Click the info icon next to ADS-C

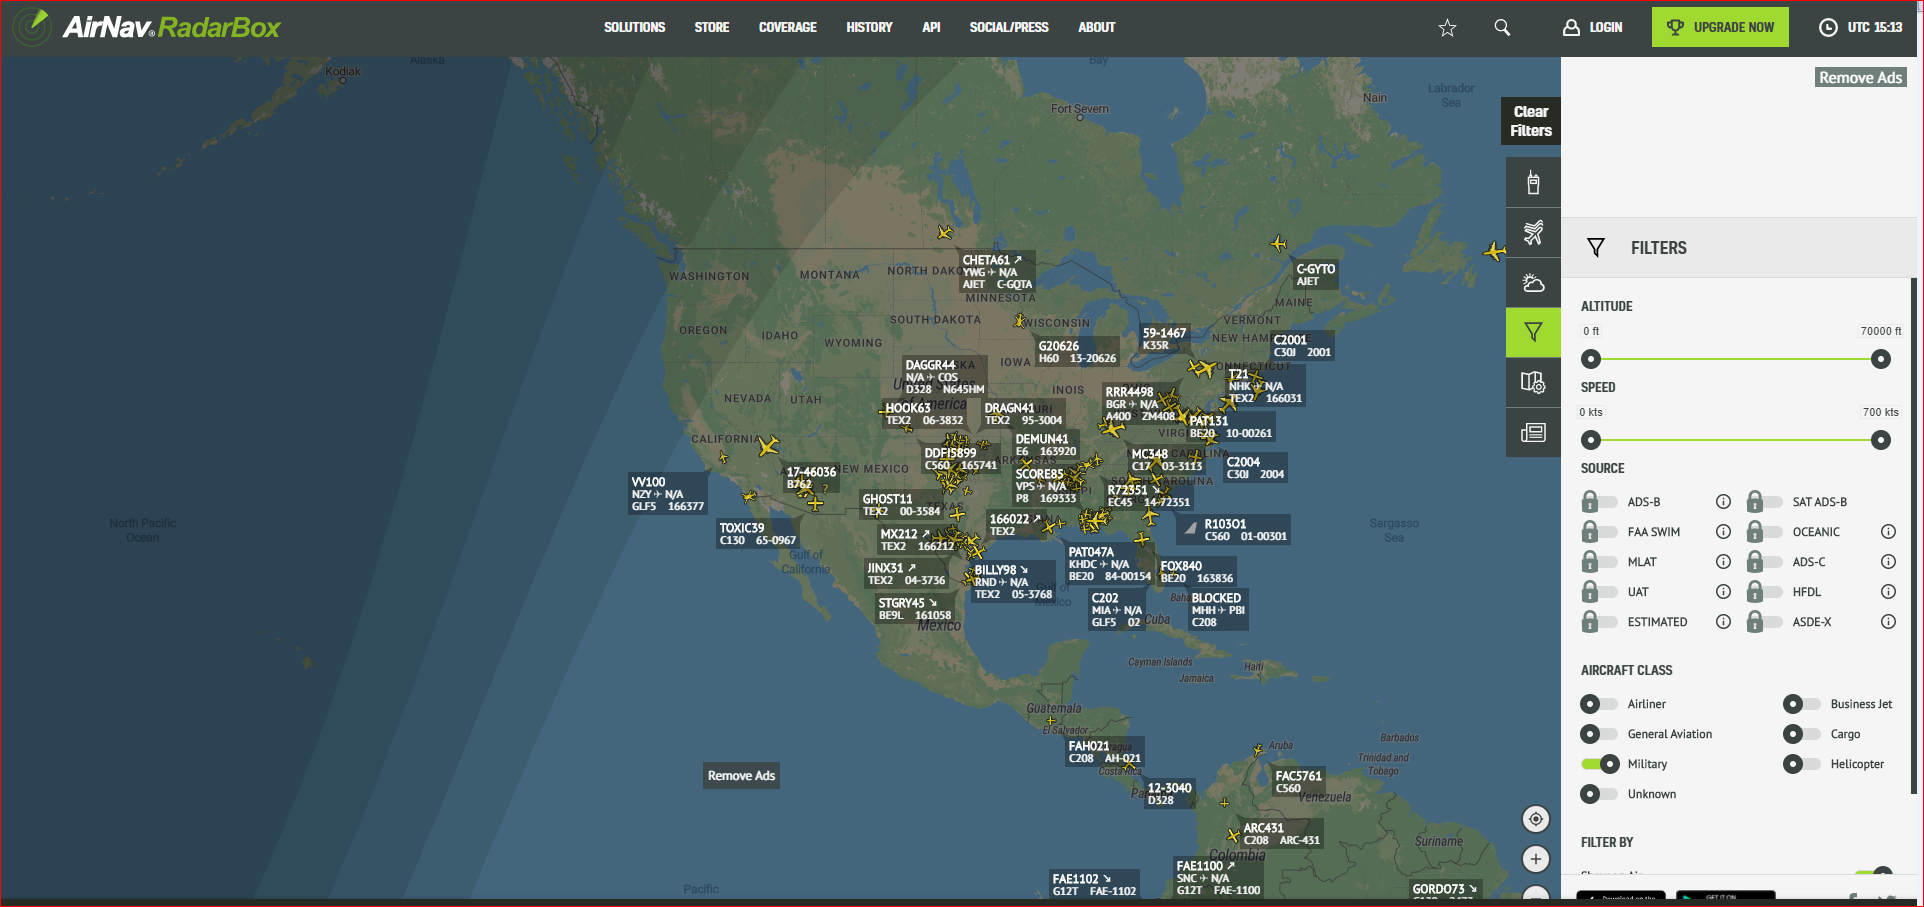pos(1888,562)
